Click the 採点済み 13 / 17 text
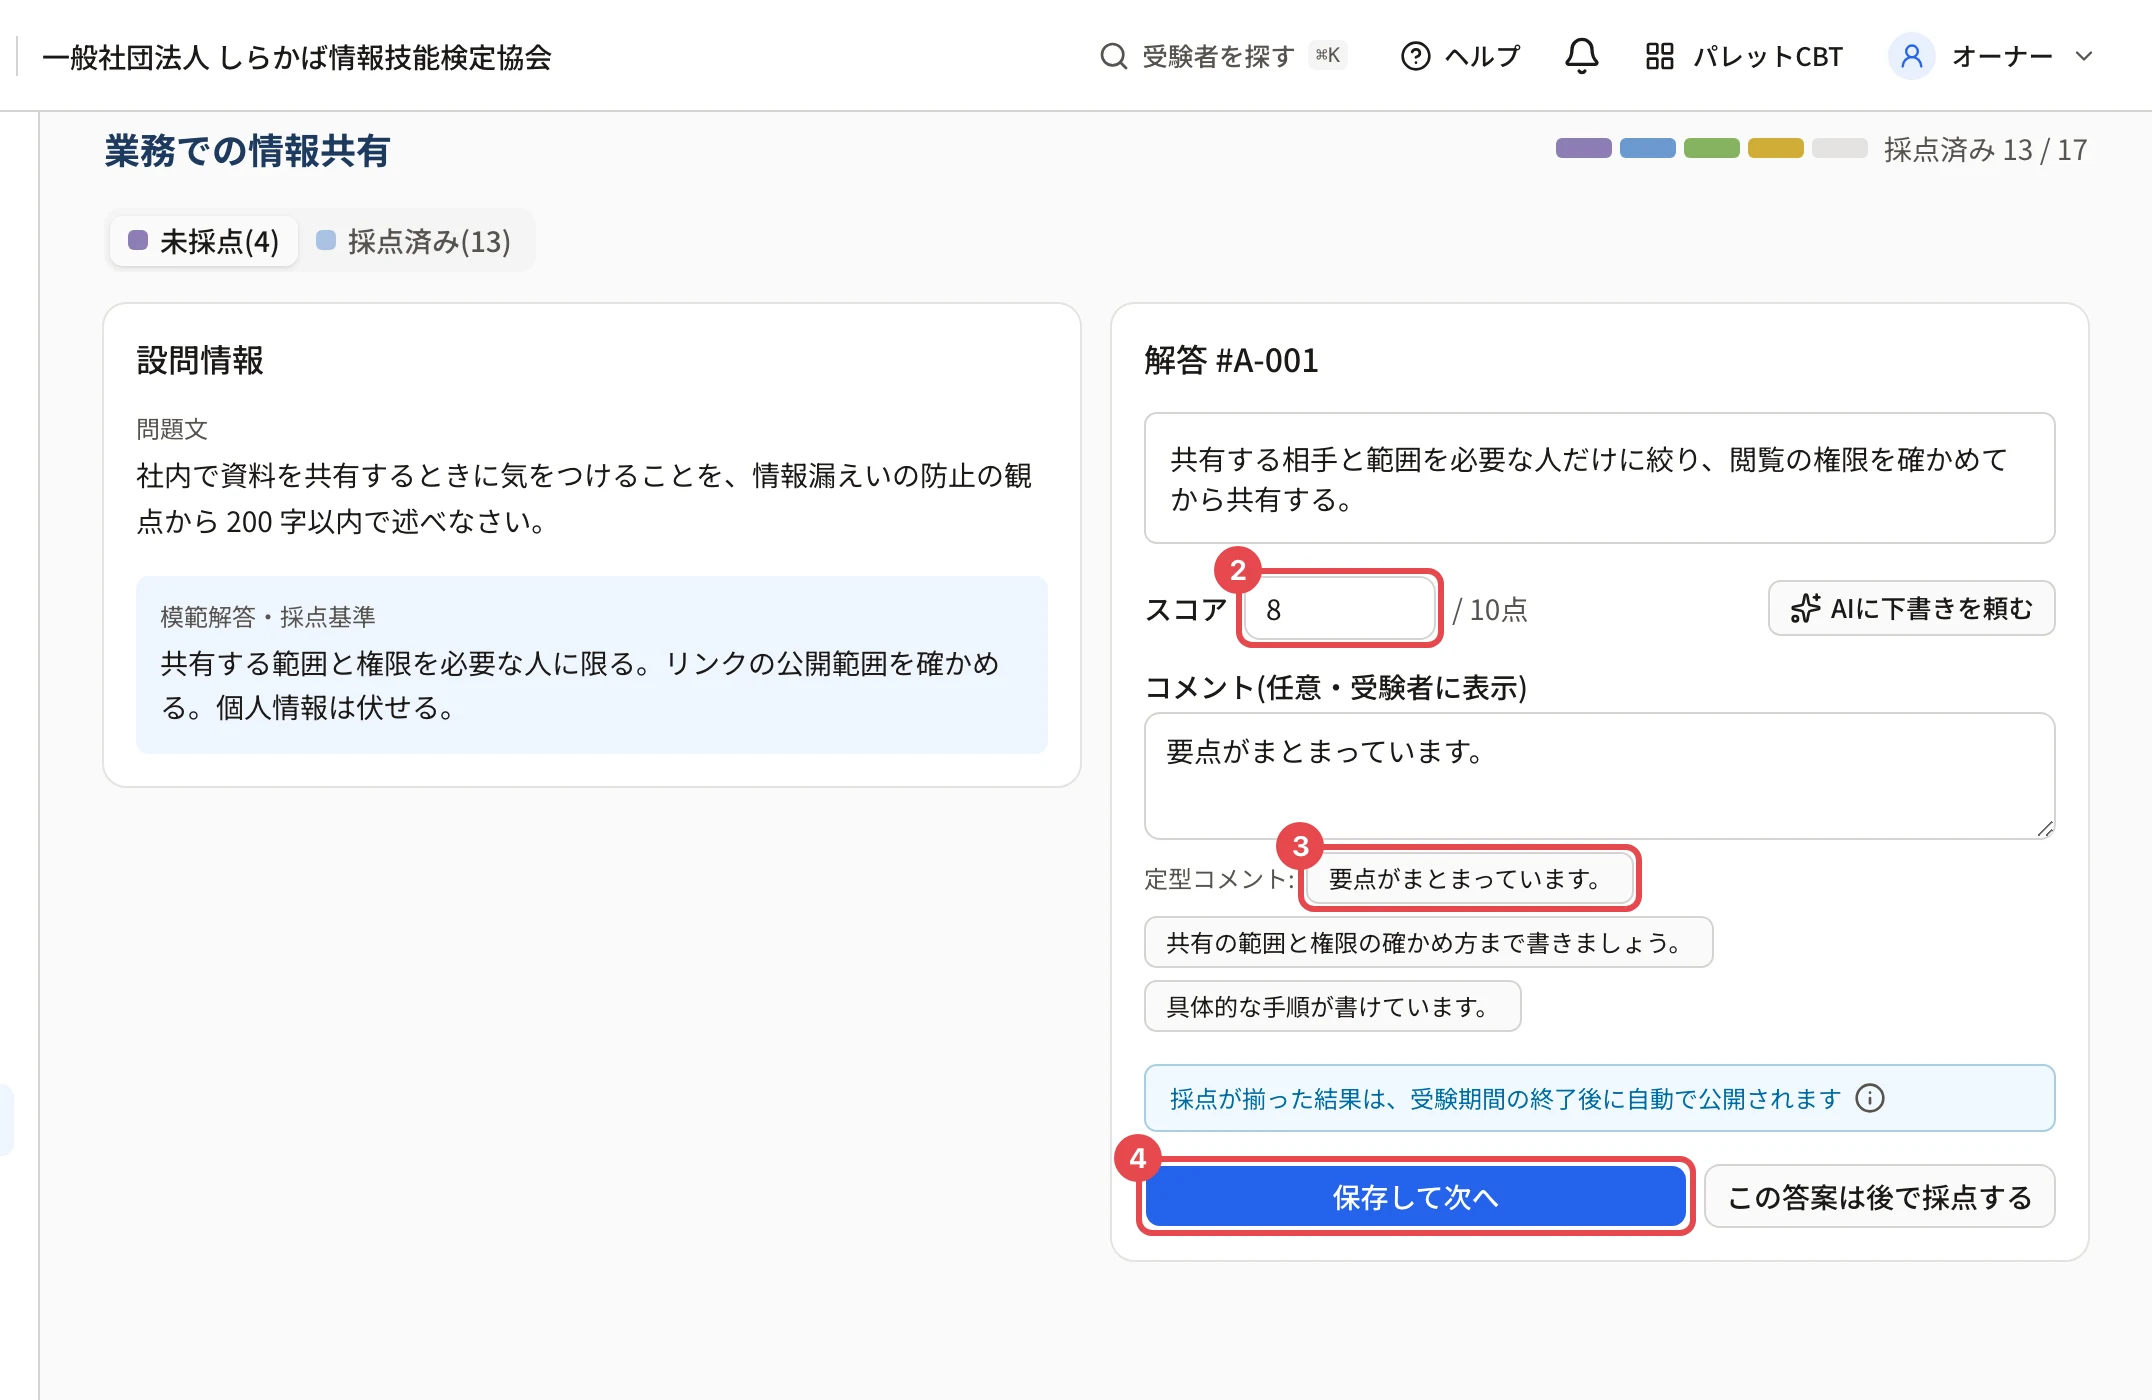This screenshot has height=1400, width=2152. pos(1985,149)
